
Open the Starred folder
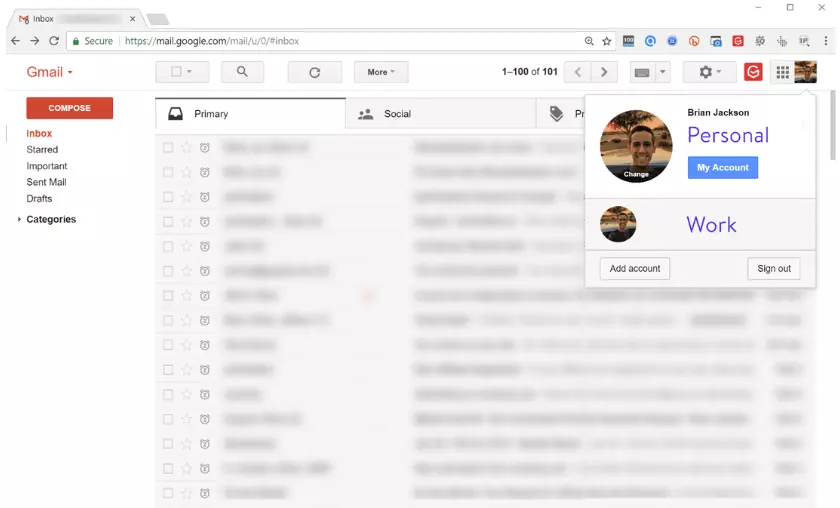click(42, 150)
